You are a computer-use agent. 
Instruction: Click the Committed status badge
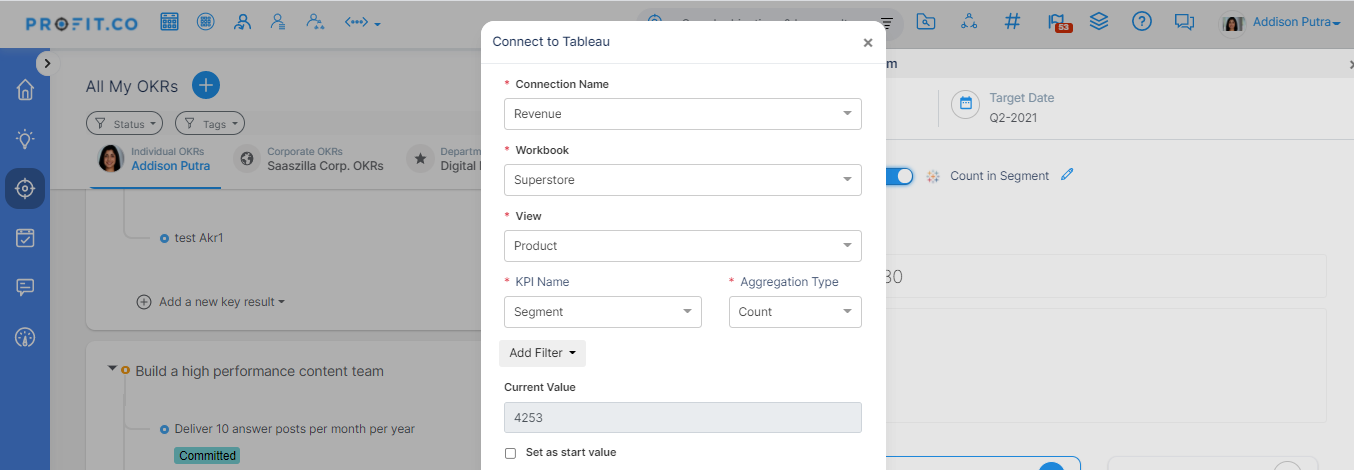point(207,456)
